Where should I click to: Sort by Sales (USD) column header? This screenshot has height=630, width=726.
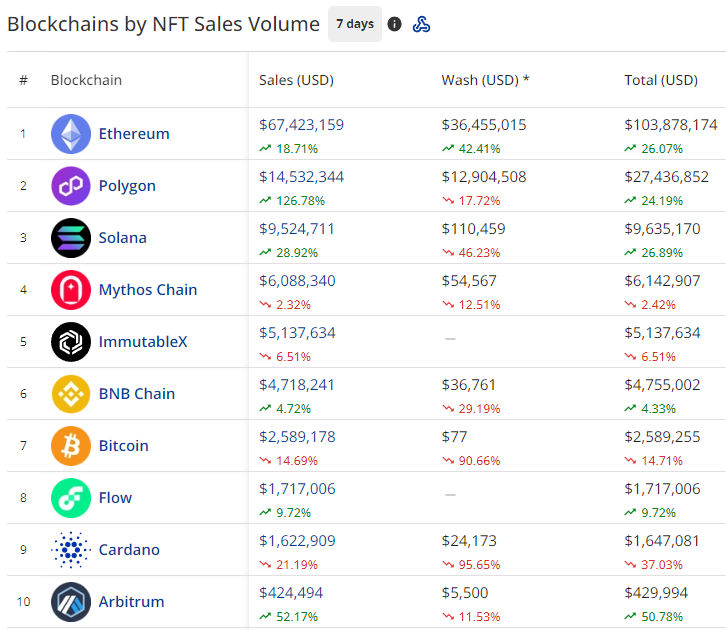coord(296,80)
